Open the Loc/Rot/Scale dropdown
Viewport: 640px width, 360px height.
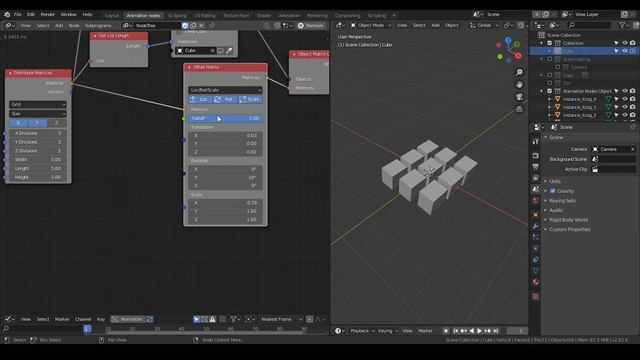225,90
